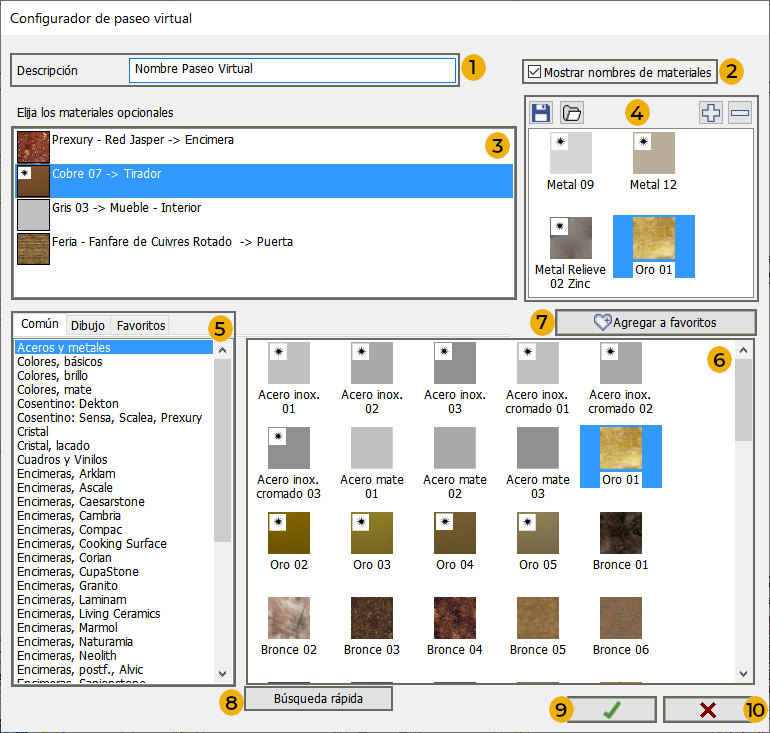Screen dimensions: 770x733
Task: Select the Bronce 04 material swatch
Action: [454, 618]
